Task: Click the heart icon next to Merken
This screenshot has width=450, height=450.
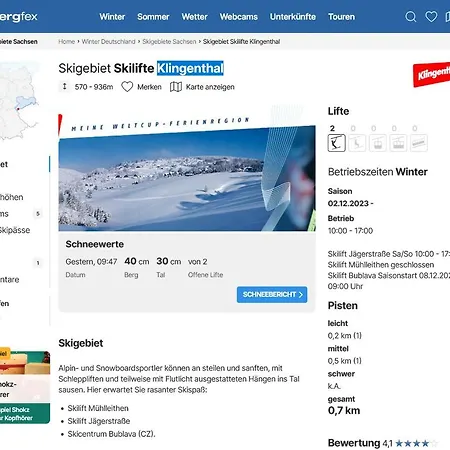Action: tap(127, 87)
